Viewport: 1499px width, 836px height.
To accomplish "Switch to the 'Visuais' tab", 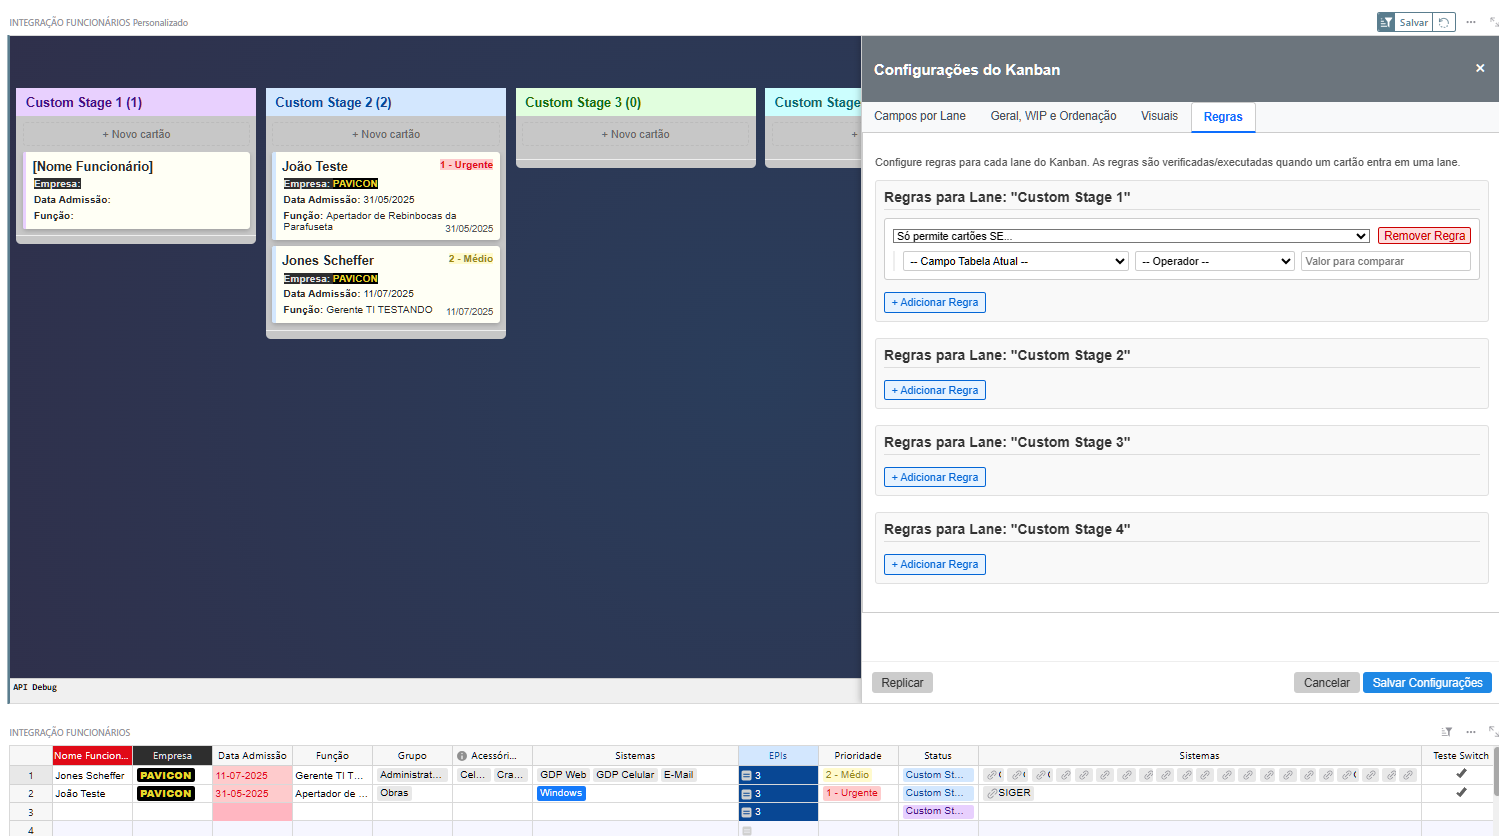I will tap(1159, 116).
